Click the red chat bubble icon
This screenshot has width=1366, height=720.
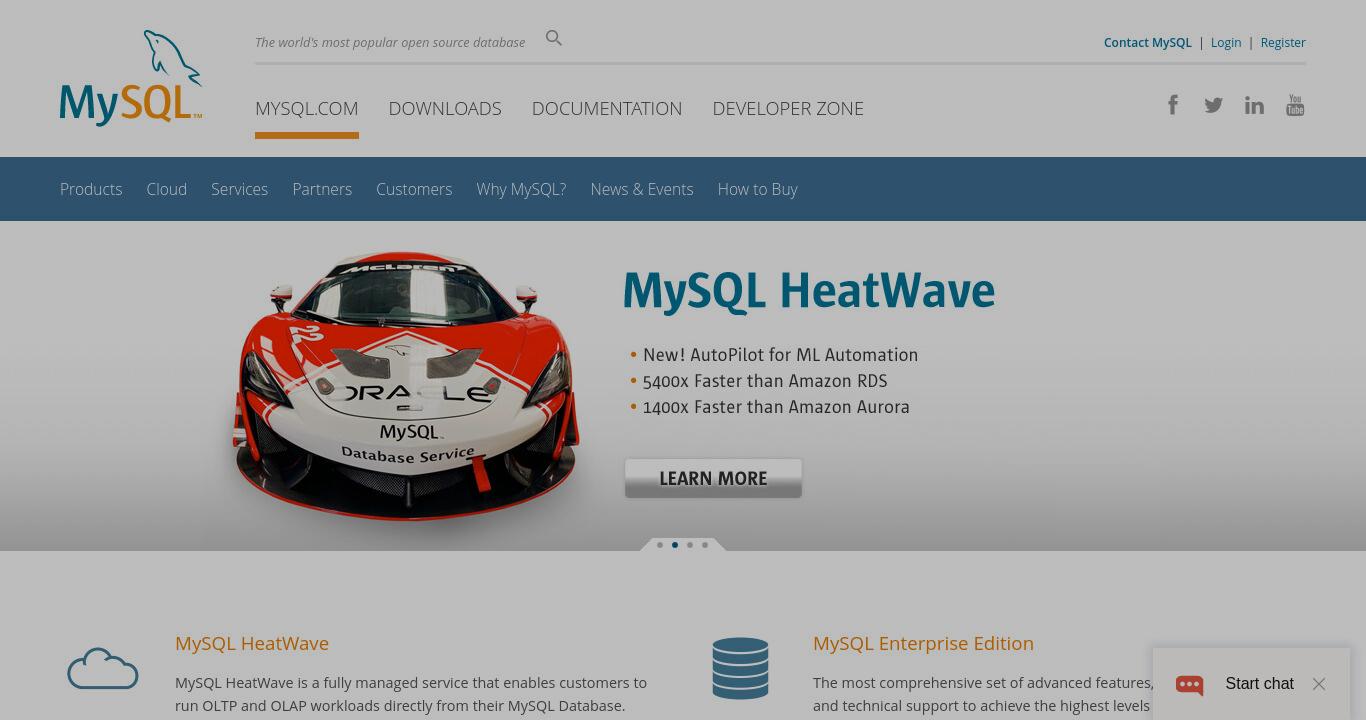click(x=1189, y=684)
